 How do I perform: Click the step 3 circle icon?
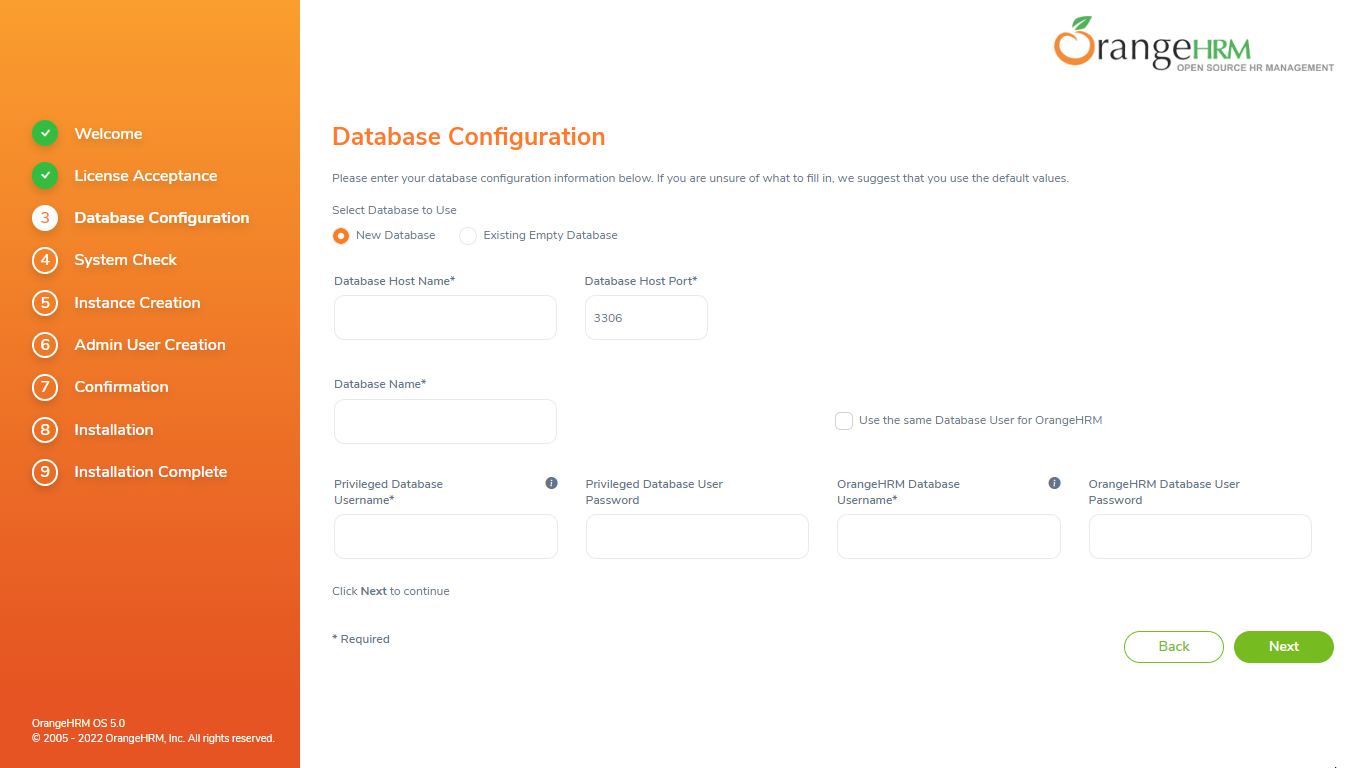[x=45, y=218]
